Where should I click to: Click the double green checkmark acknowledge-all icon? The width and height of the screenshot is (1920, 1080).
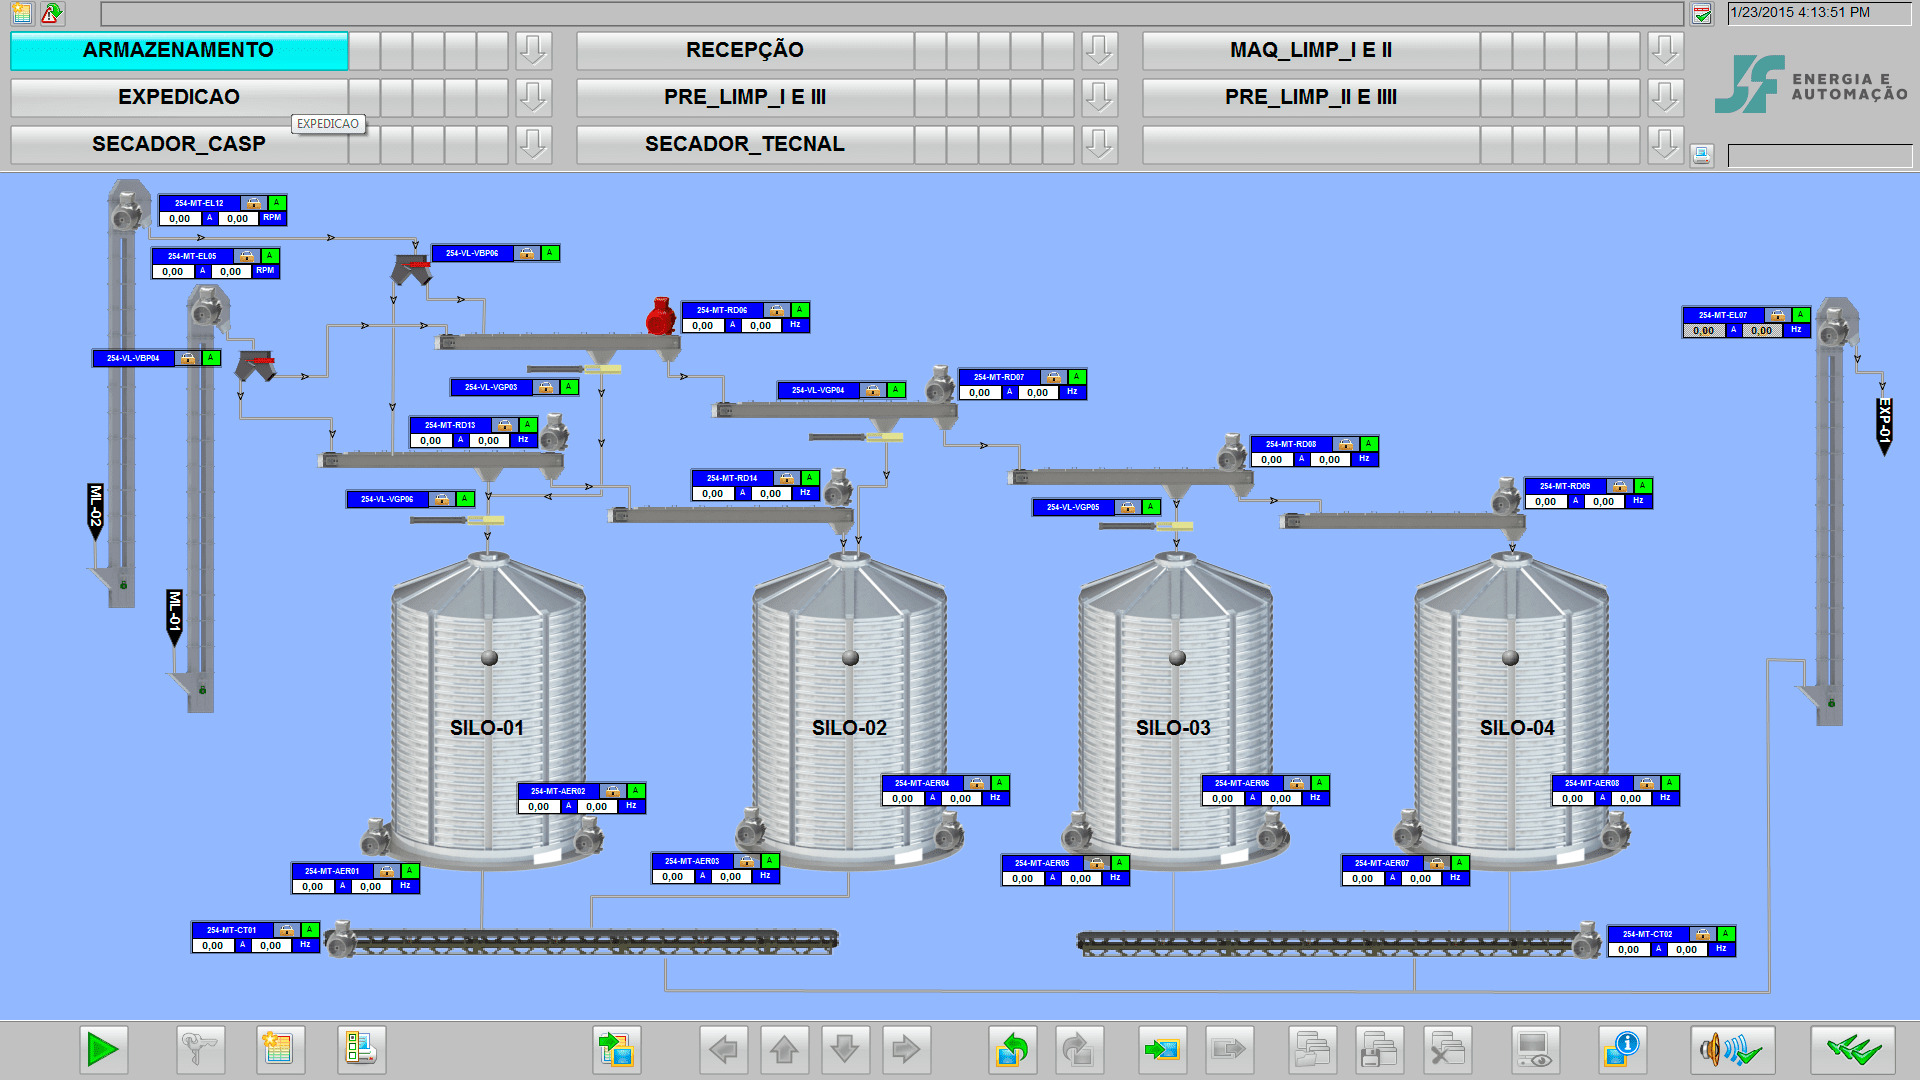point(1852,1050)
